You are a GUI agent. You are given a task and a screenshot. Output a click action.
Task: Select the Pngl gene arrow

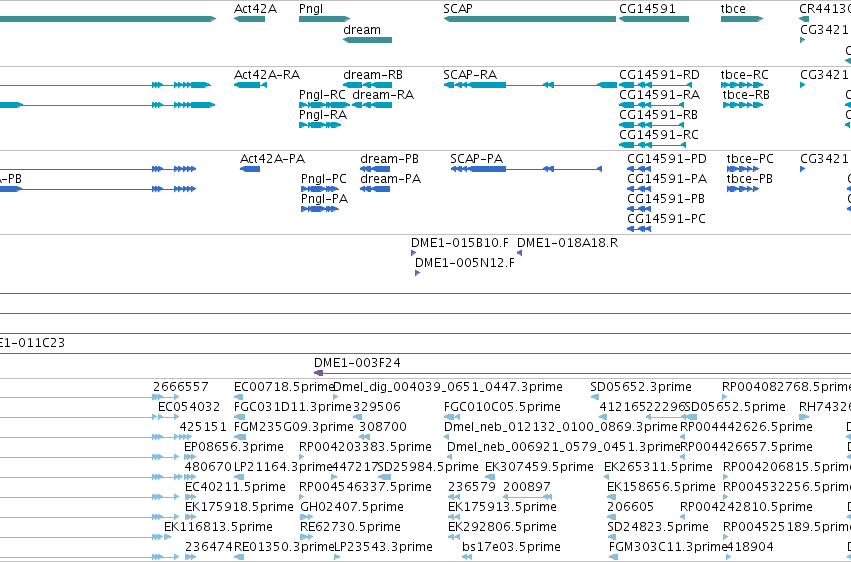[x=325, y=19]
